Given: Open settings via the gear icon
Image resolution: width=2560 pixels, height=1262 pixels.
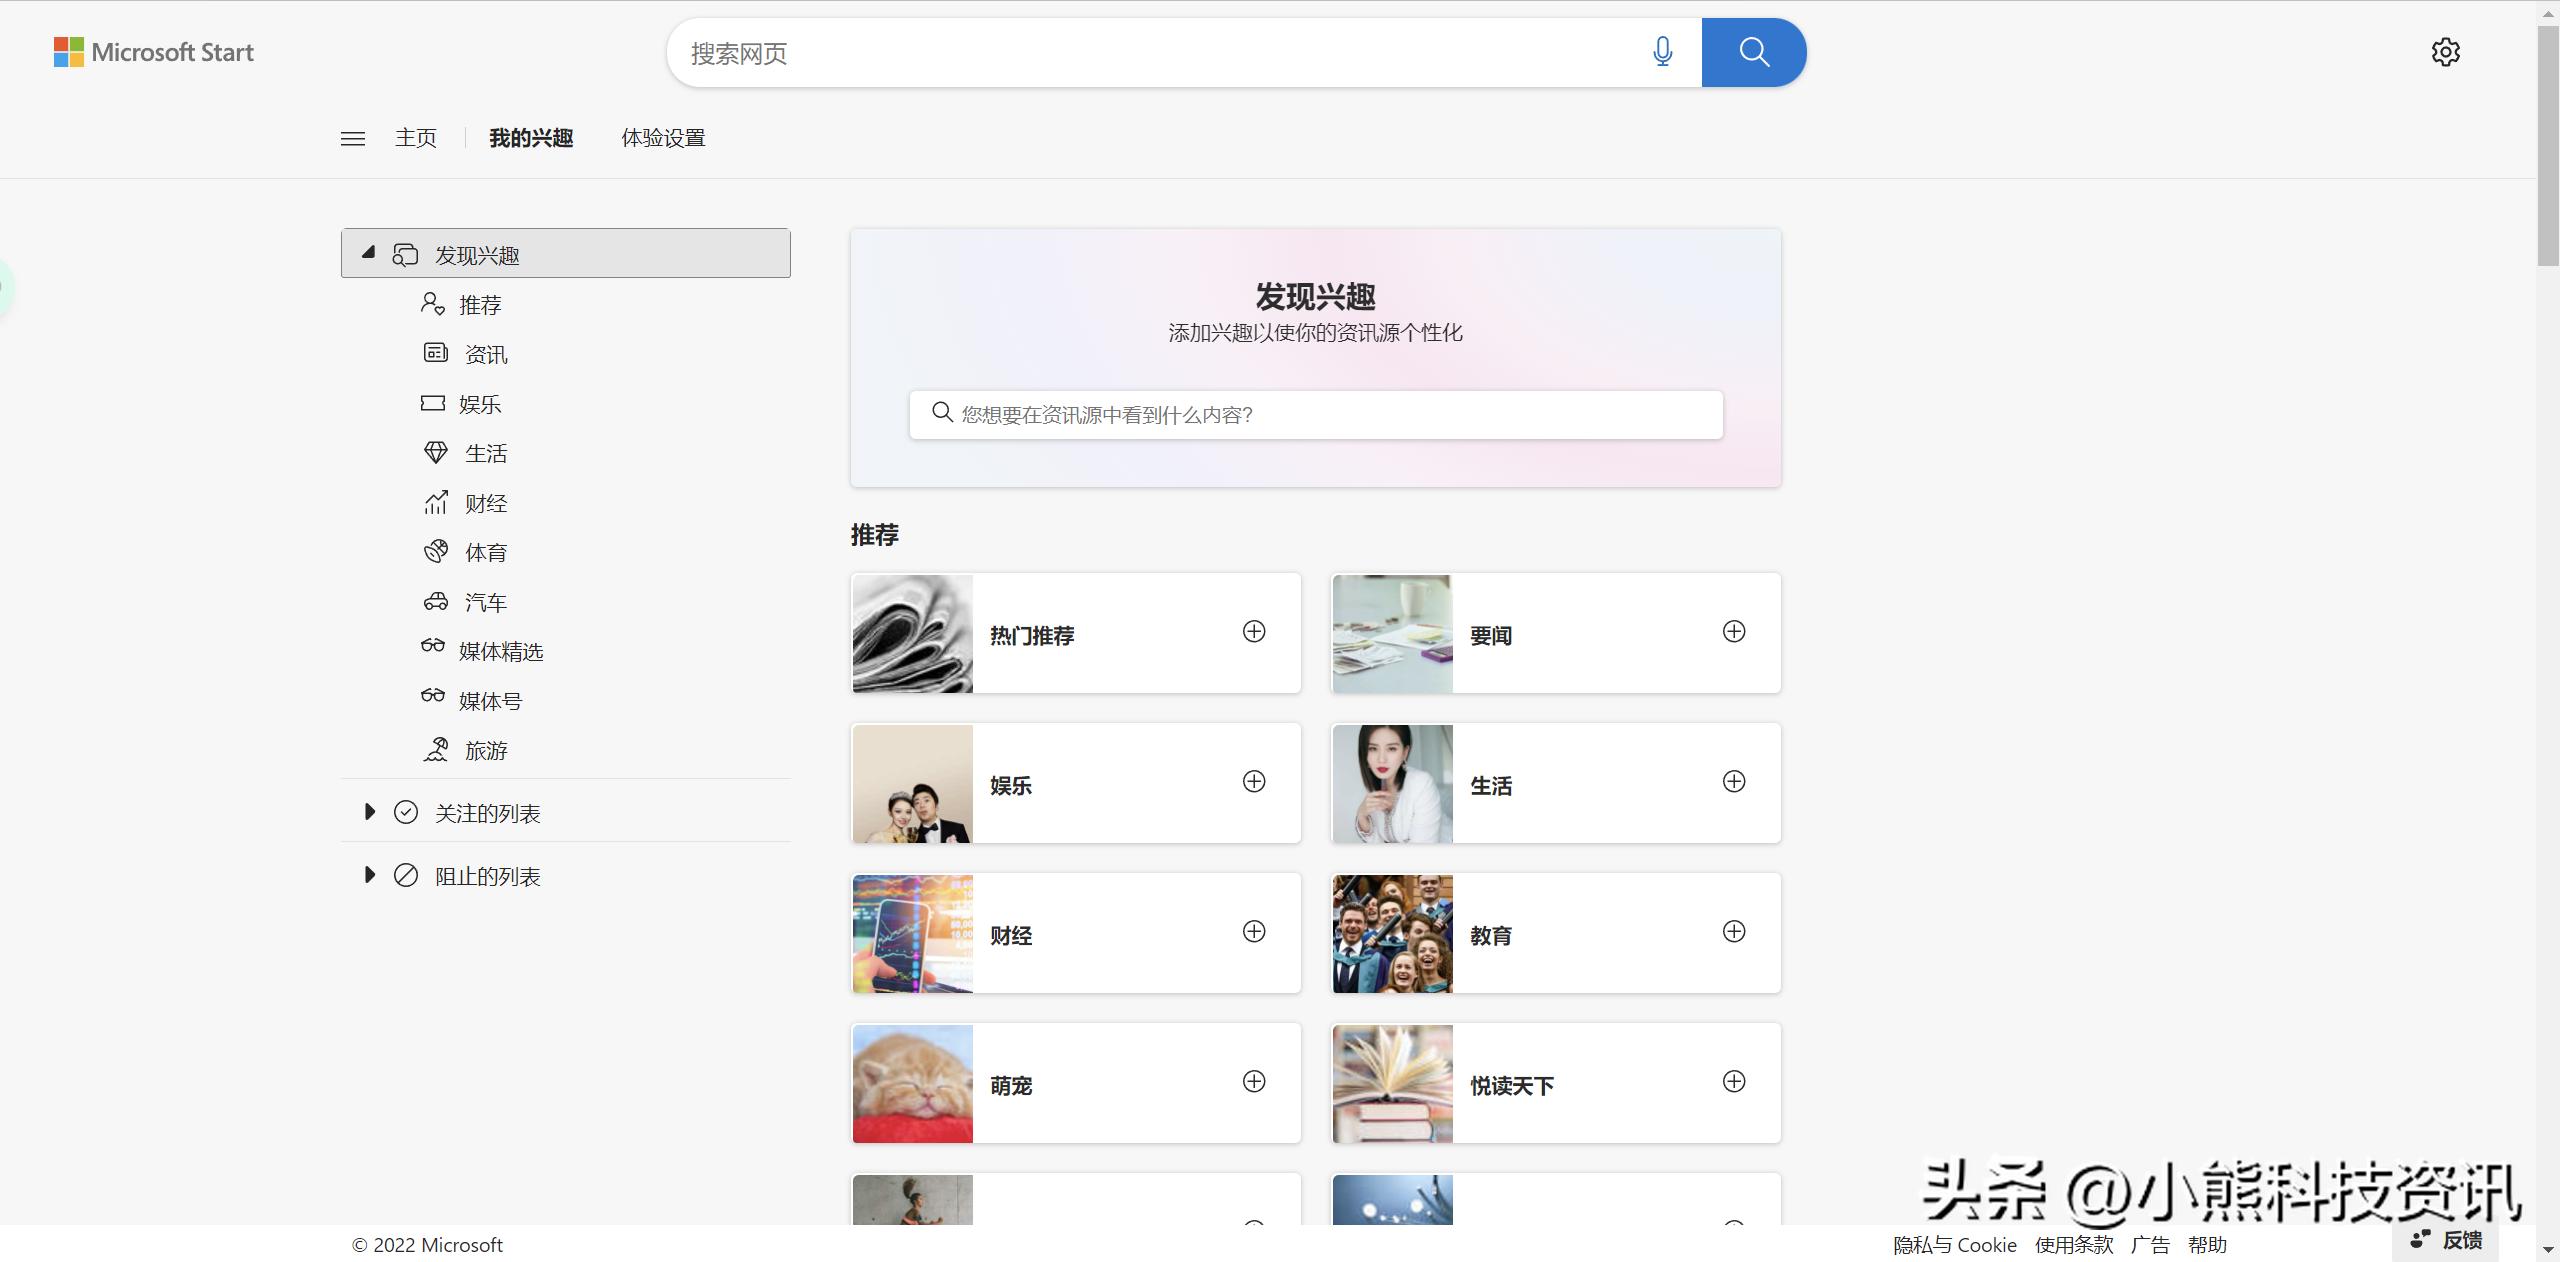Looking at the screenshot, I should [2447, 52].
